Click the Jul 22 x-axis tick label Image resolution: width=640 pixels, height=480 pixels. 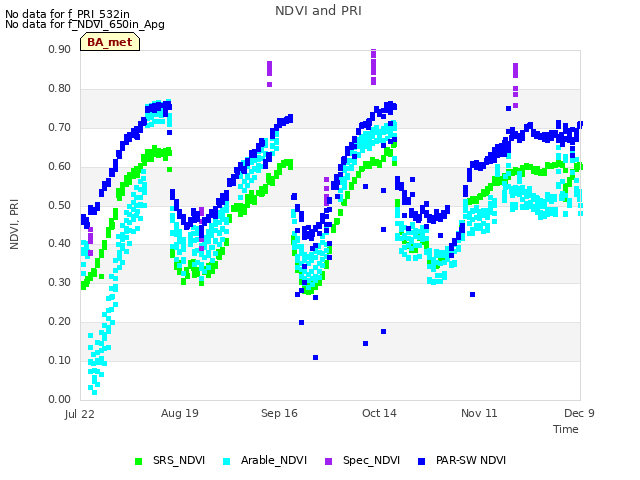pyautogui.click(x=79, y=414)
